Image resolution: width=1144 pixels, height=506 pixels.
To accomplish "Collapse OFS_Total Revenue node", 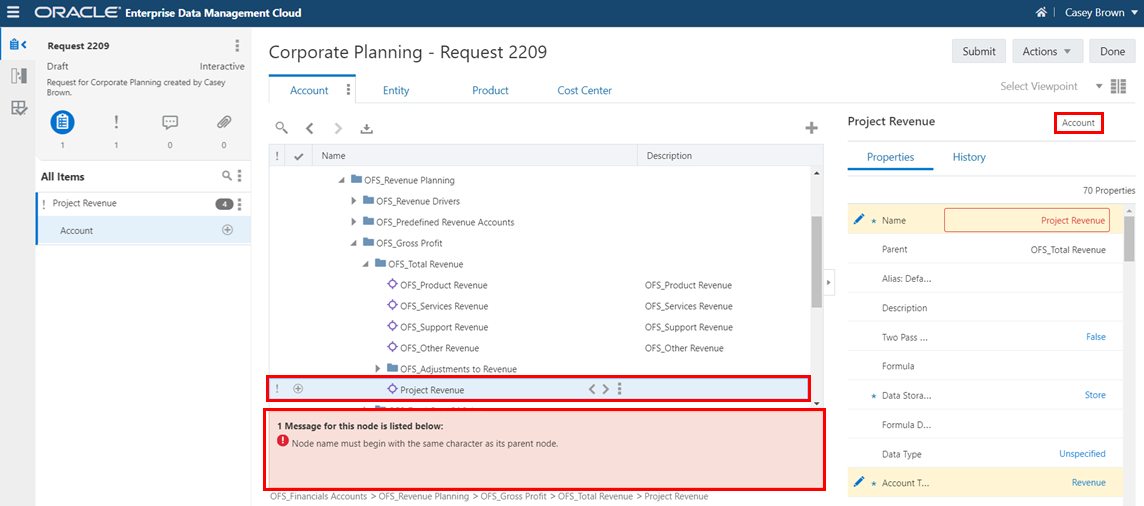I will coord(366,264).
